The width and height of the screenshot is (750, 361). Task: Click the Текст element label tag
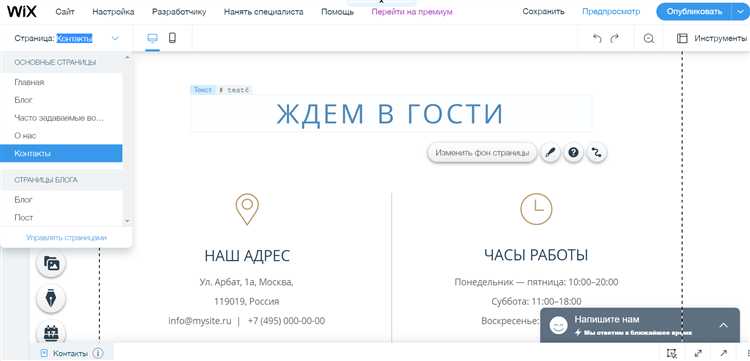[203, 90]
